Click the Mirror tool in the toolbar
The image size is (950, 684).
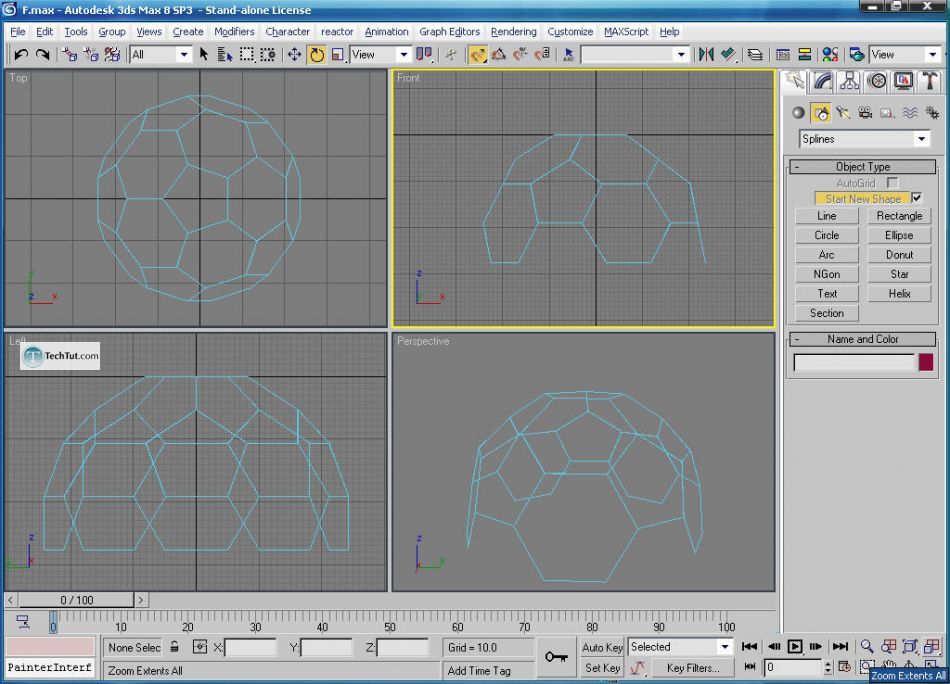click(706, 55)
